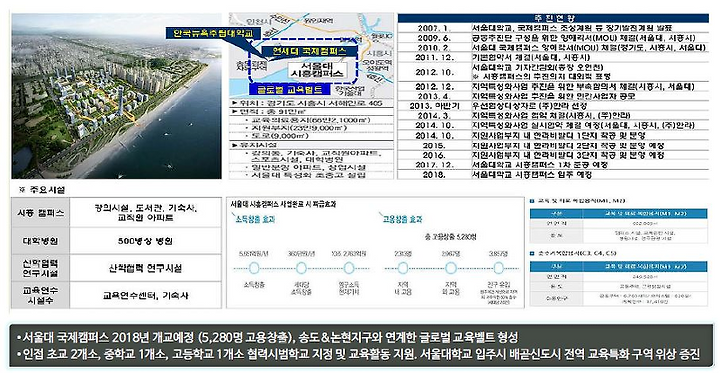Viewport: 720px width, 373px height.
Task: Select the '2013. 하반기' date cell
Action: point(434,106)
